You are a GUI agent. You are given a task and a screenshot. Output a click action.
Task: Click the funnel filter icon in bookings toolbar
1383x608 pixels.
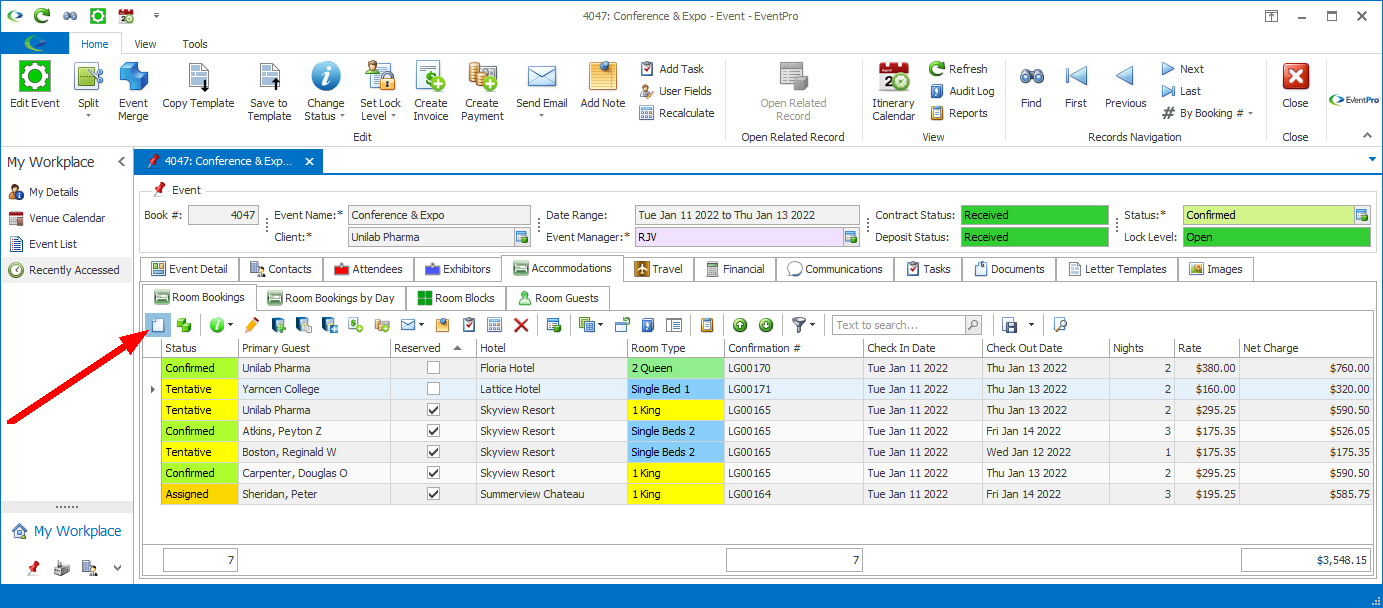799,325
